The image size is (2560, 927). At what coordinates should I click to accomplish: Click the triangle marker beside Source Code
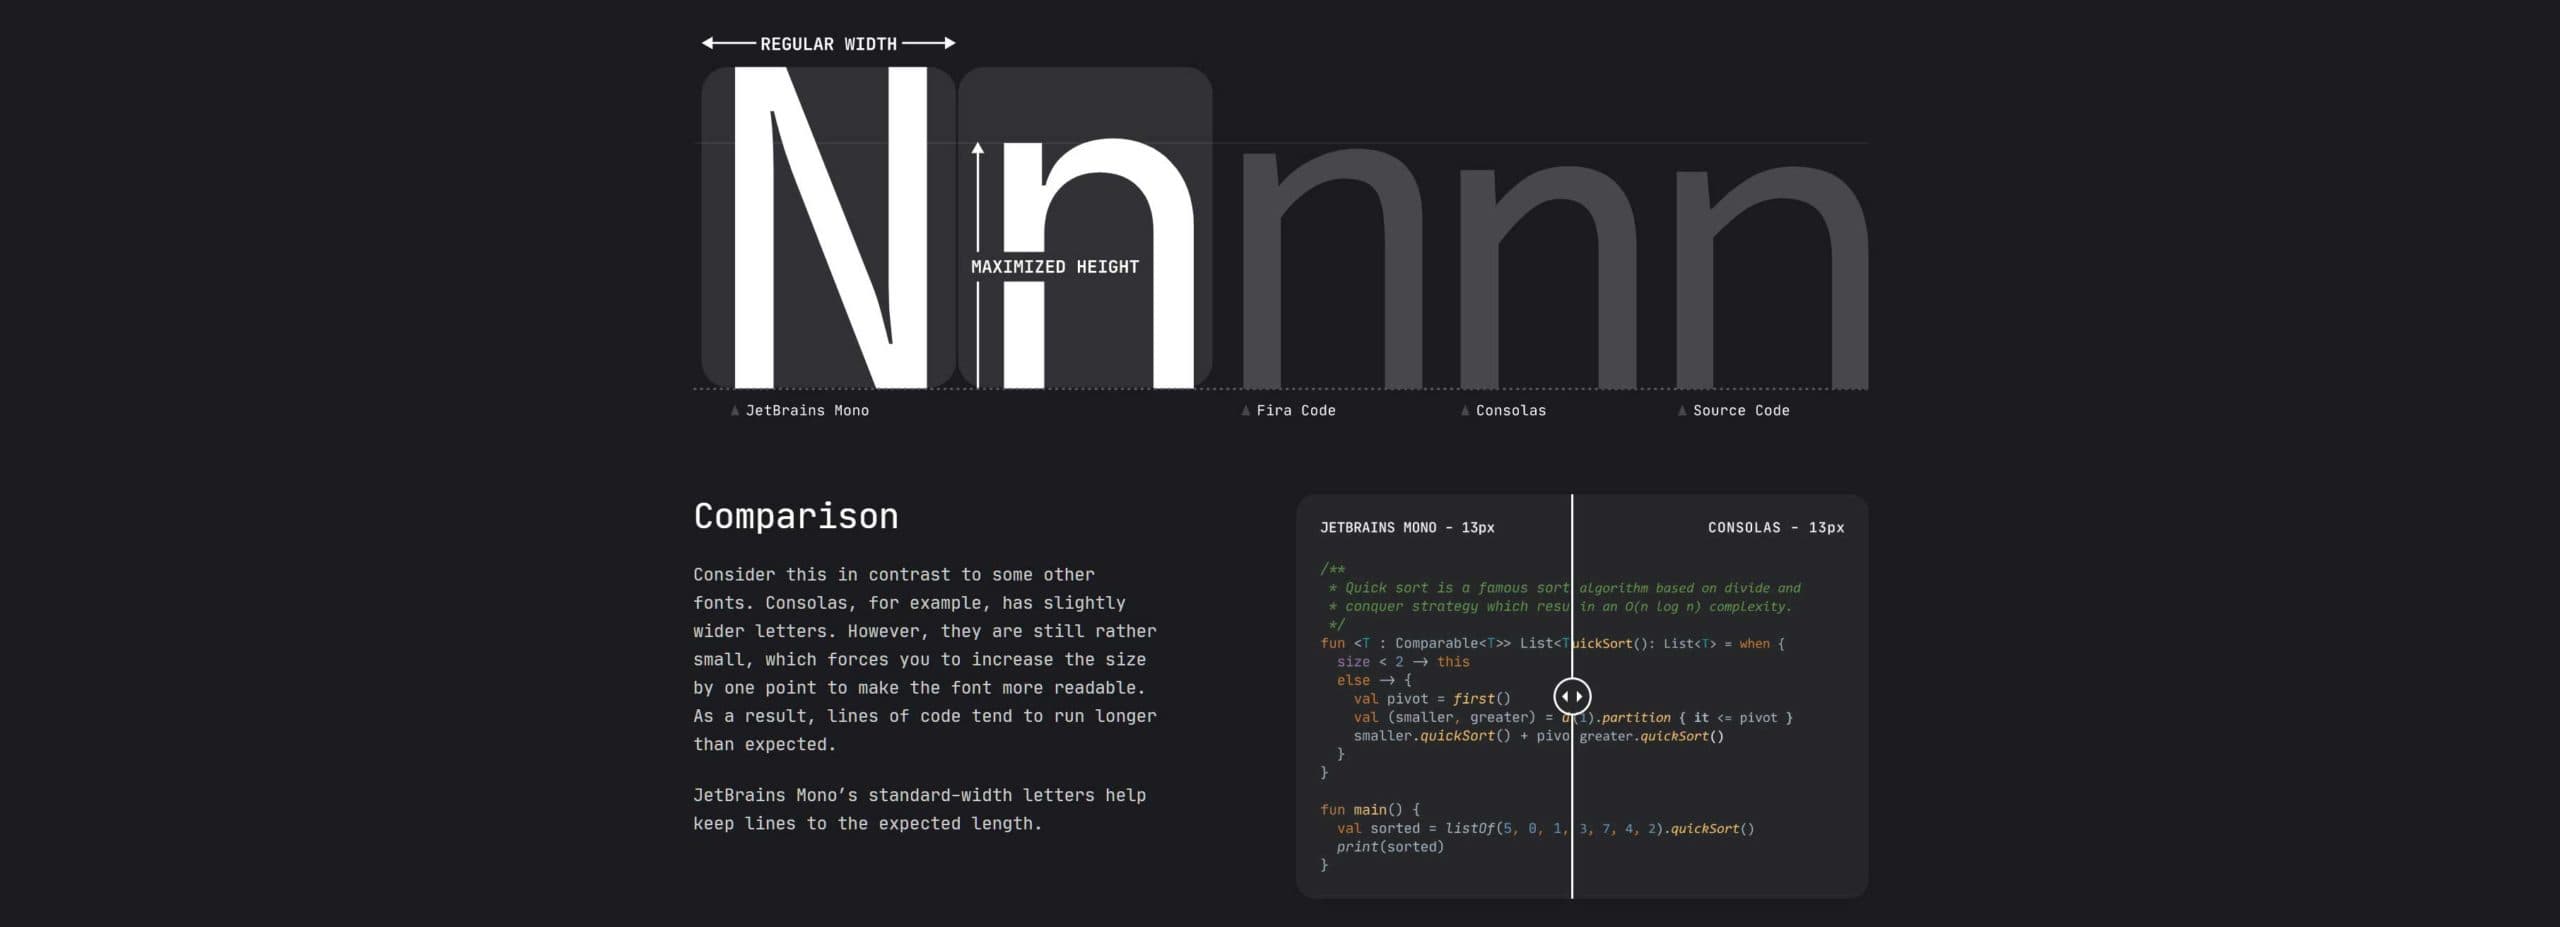click(x=1682, y=411)
